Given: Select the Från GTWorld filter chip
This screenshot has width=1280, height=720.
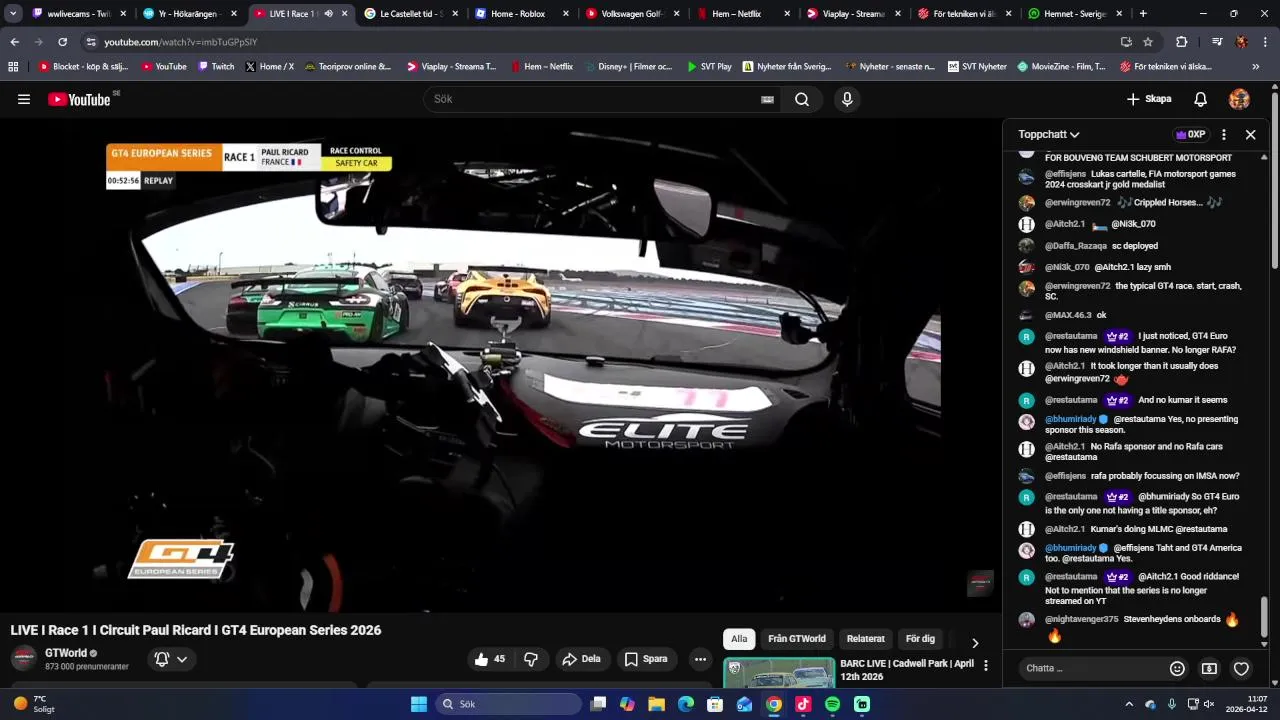Looking at the screenshot, I should [797, 639].
